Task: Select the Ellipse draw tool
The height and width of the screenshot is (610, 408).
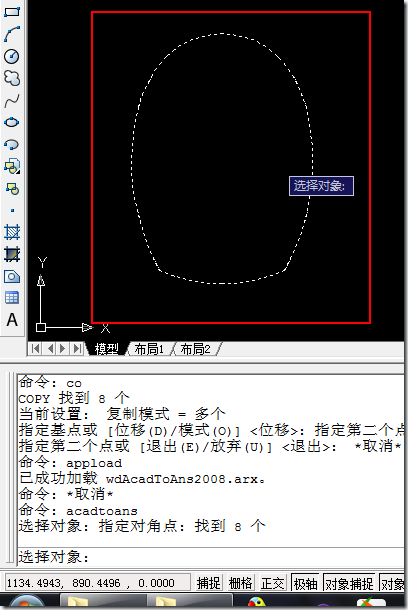Action: [x=12, y=123]
